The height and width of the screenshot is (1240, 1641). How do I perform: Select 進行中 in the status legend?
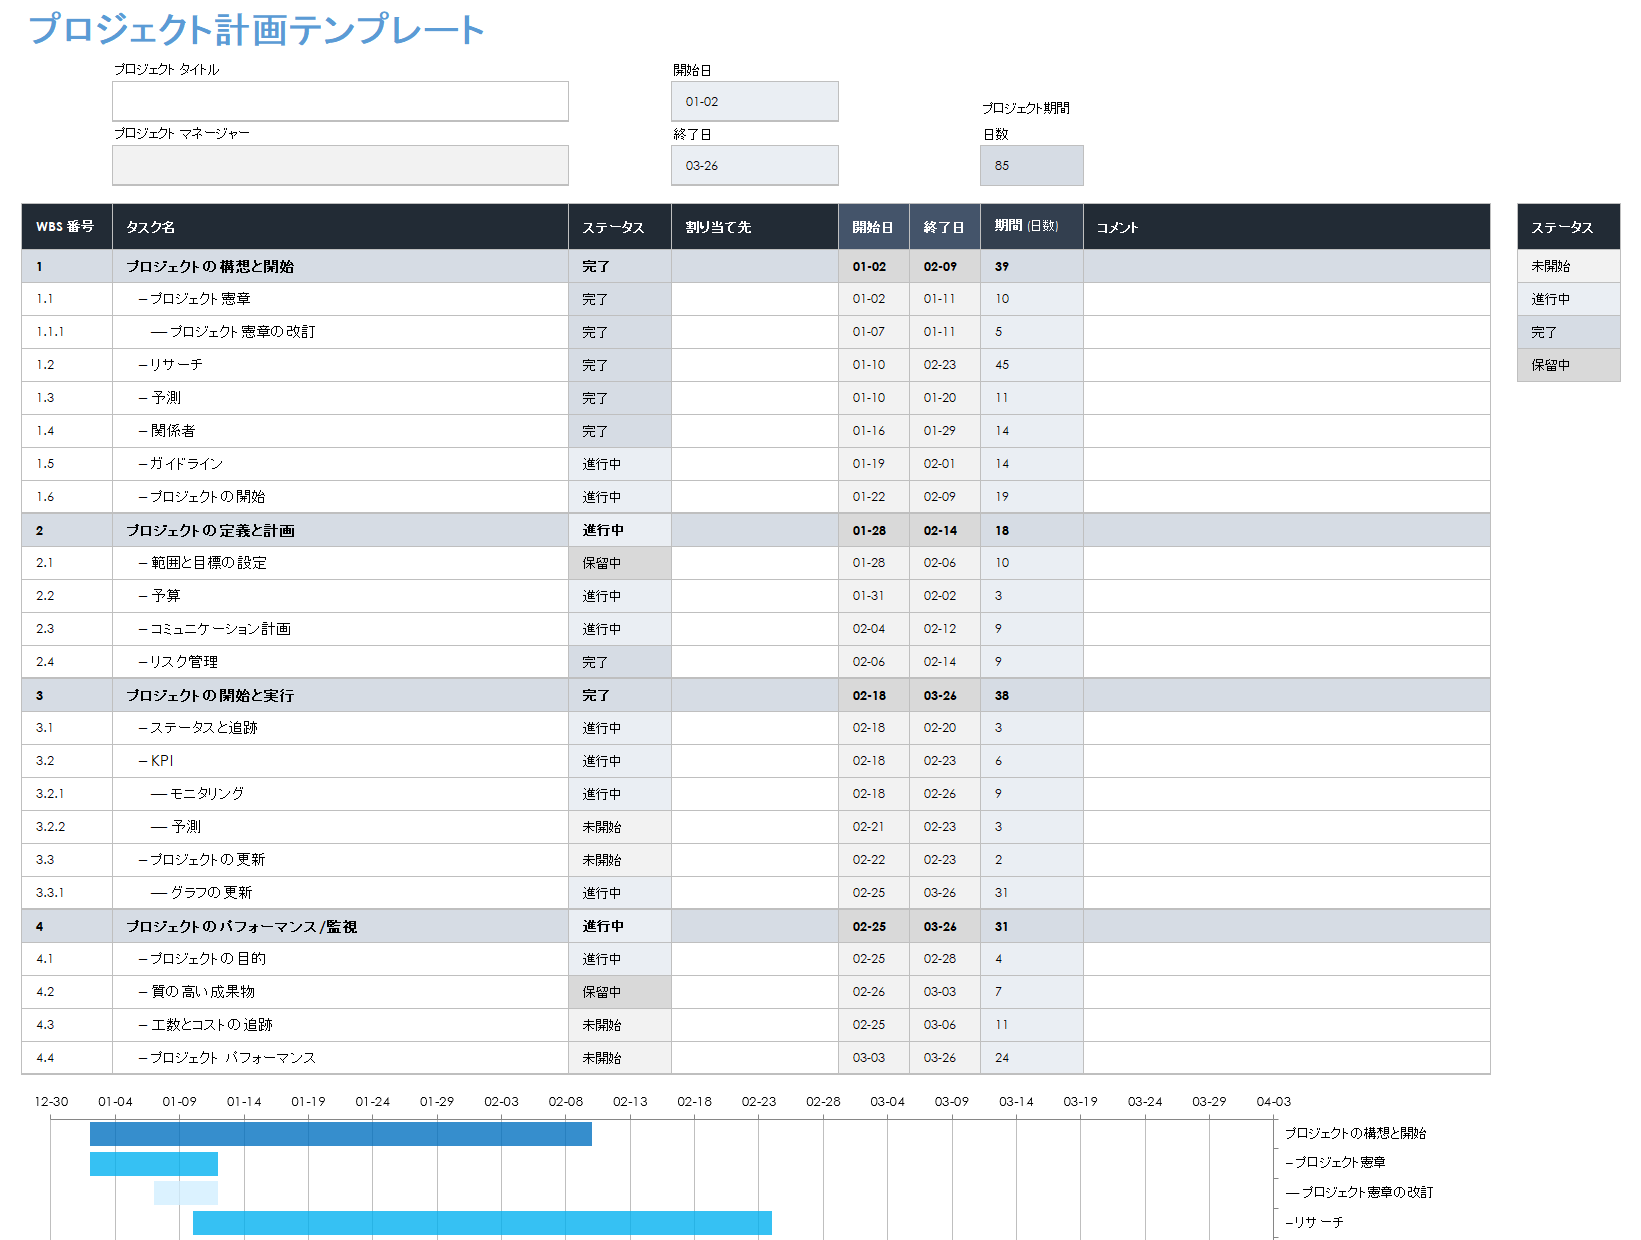1568,299
